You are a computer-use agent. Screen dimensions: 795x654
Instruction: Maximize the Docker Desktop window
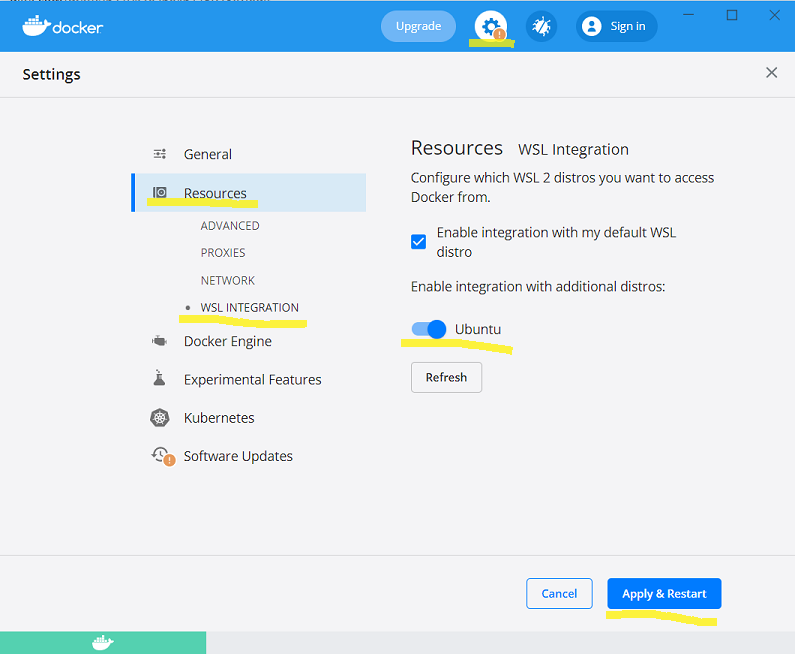tap(732, 15)
